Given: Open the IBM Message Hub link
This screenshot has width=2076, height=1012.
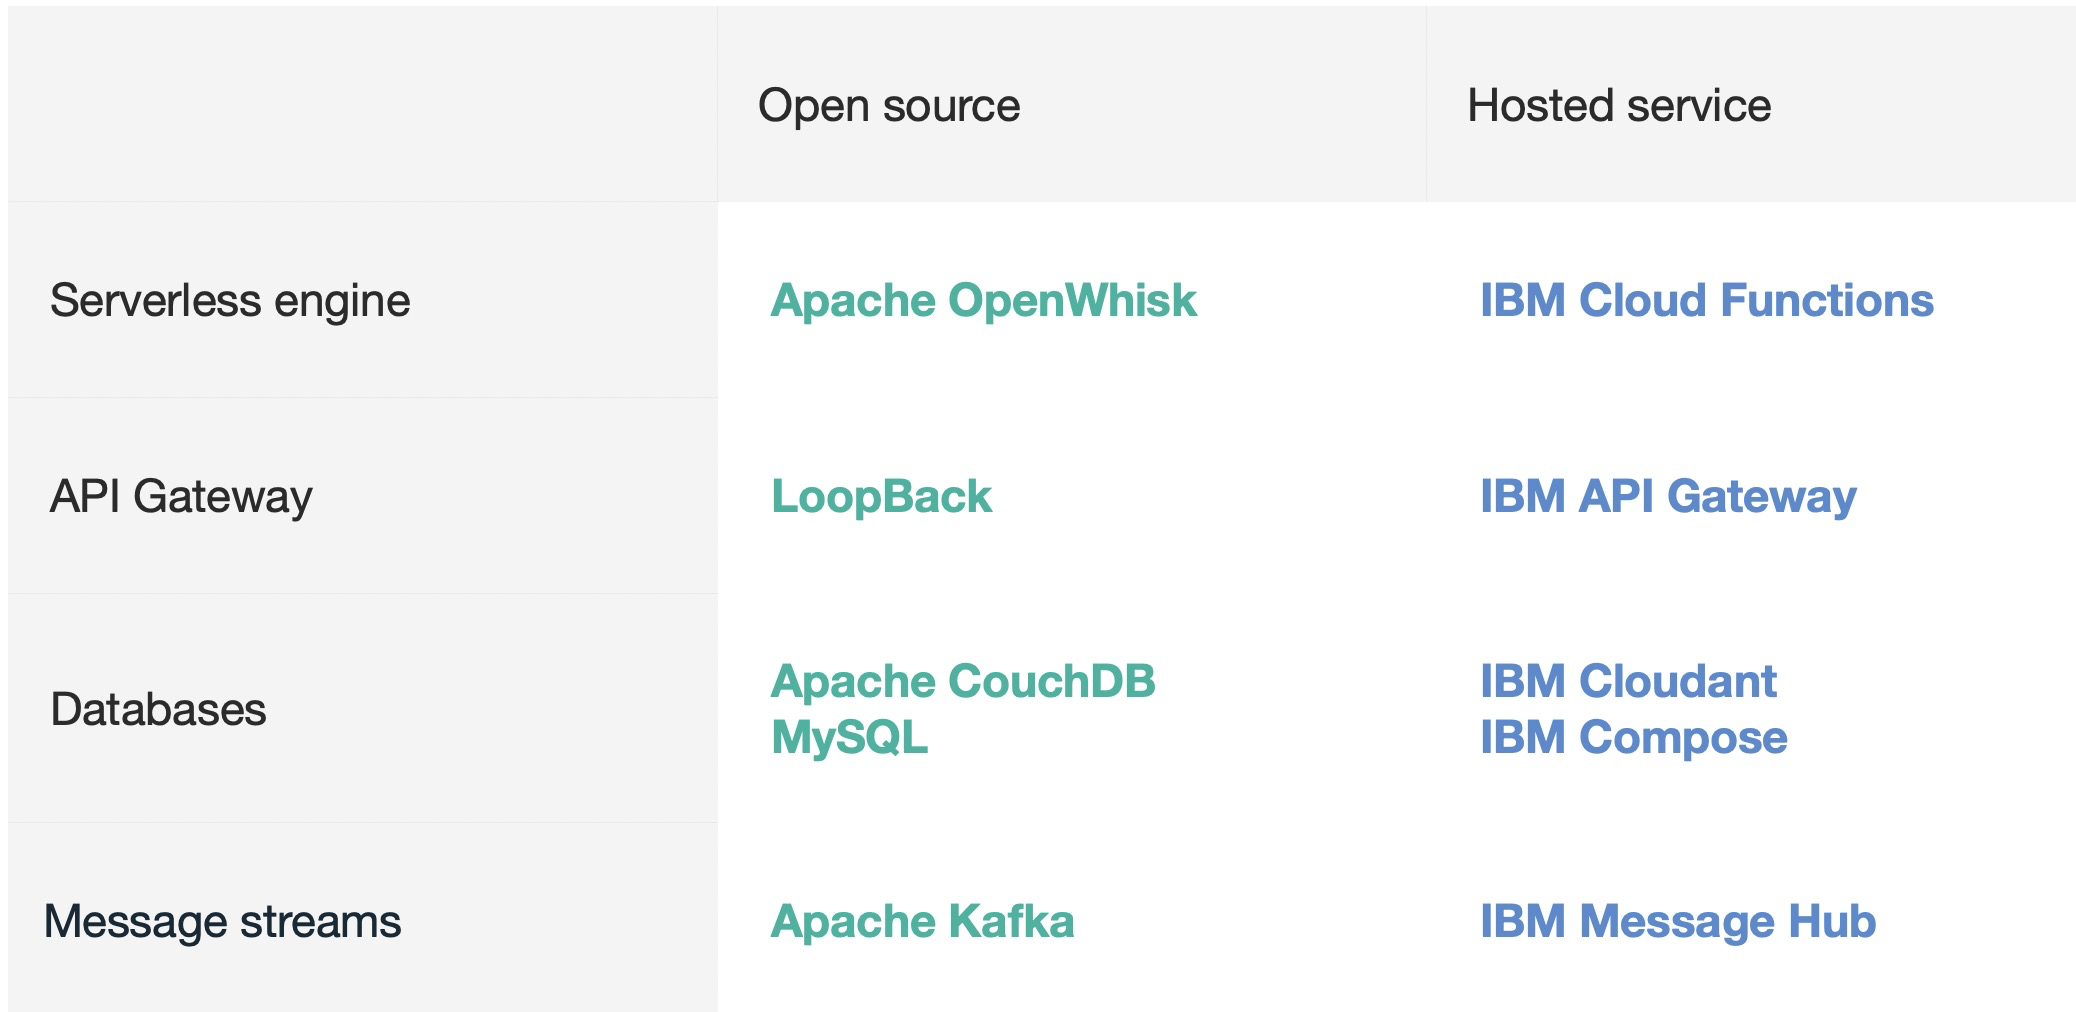Looking at the screenshot, I should (1677, 922).
